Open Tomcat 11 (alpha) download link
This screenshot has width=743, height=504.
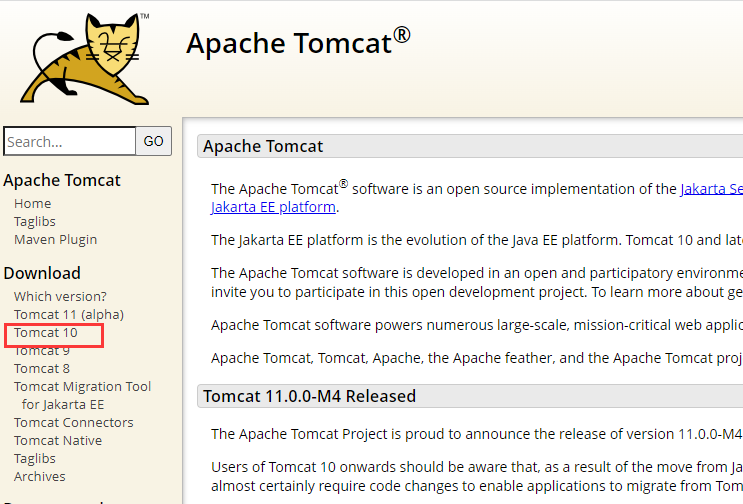(69, 314)
